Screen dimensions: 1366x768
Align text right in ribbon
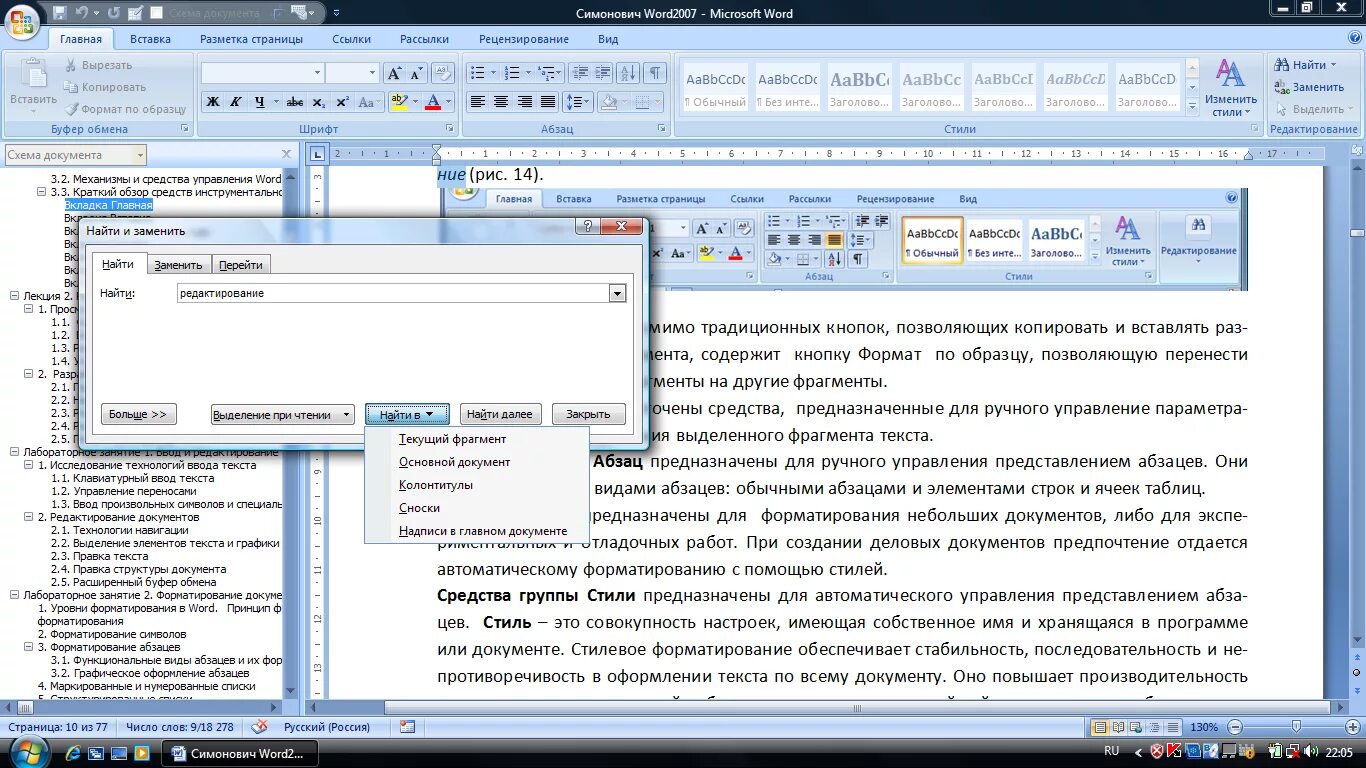pos(524,102)
